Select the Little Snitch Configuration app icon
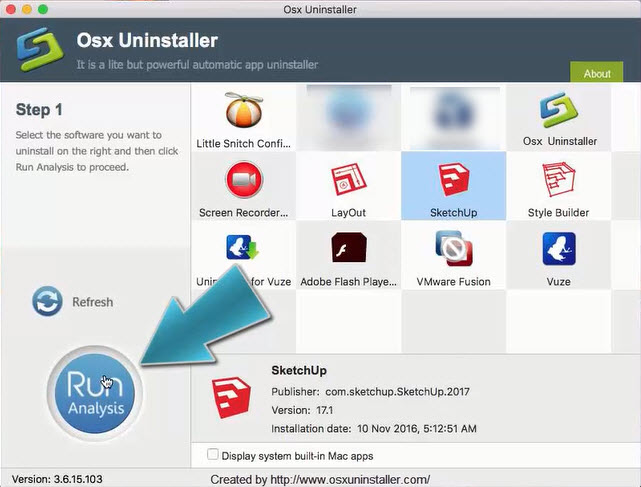 [244, 110]
